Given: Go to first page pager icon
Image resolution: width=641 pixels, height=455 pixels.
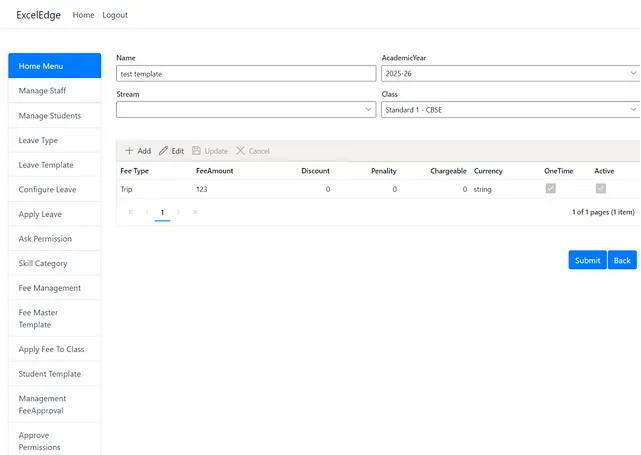Looking at the screenshot, I should [x=131, y=212].
